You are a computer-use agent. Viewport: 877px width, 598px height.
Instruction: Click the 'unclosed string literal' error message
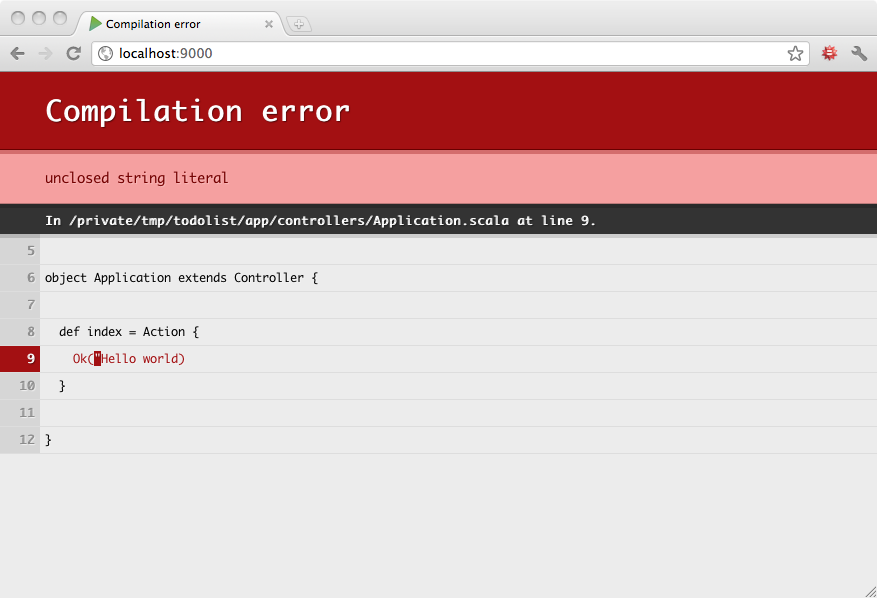137,178
